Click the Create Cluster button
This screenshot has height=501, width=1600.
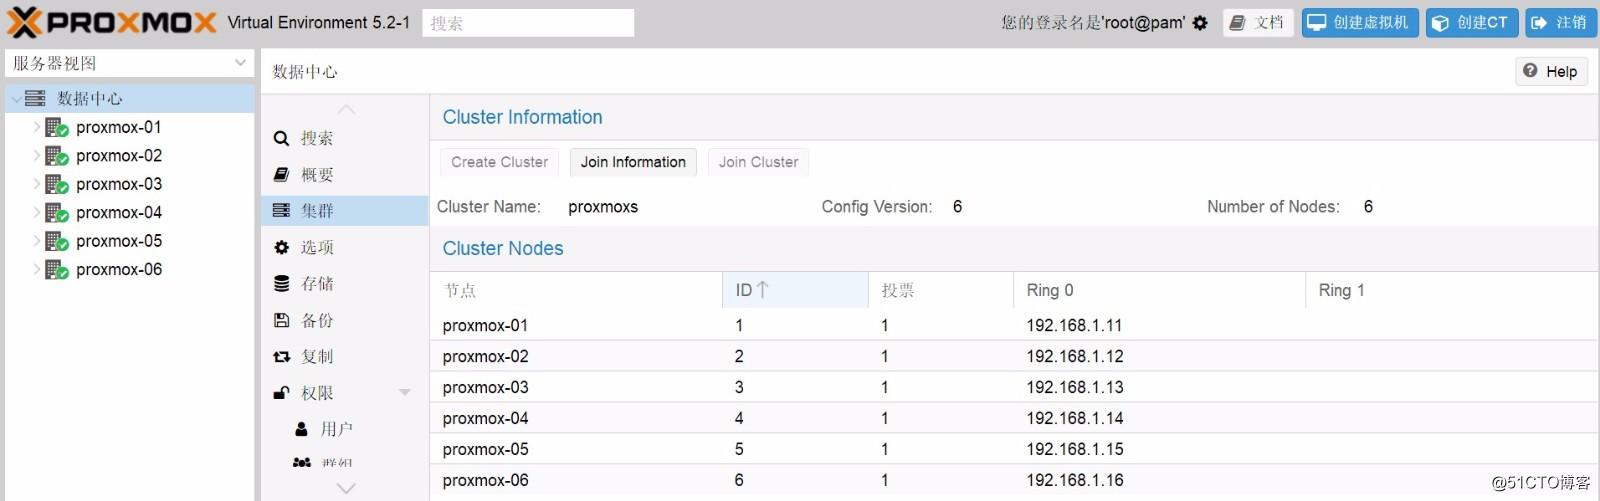499,162
